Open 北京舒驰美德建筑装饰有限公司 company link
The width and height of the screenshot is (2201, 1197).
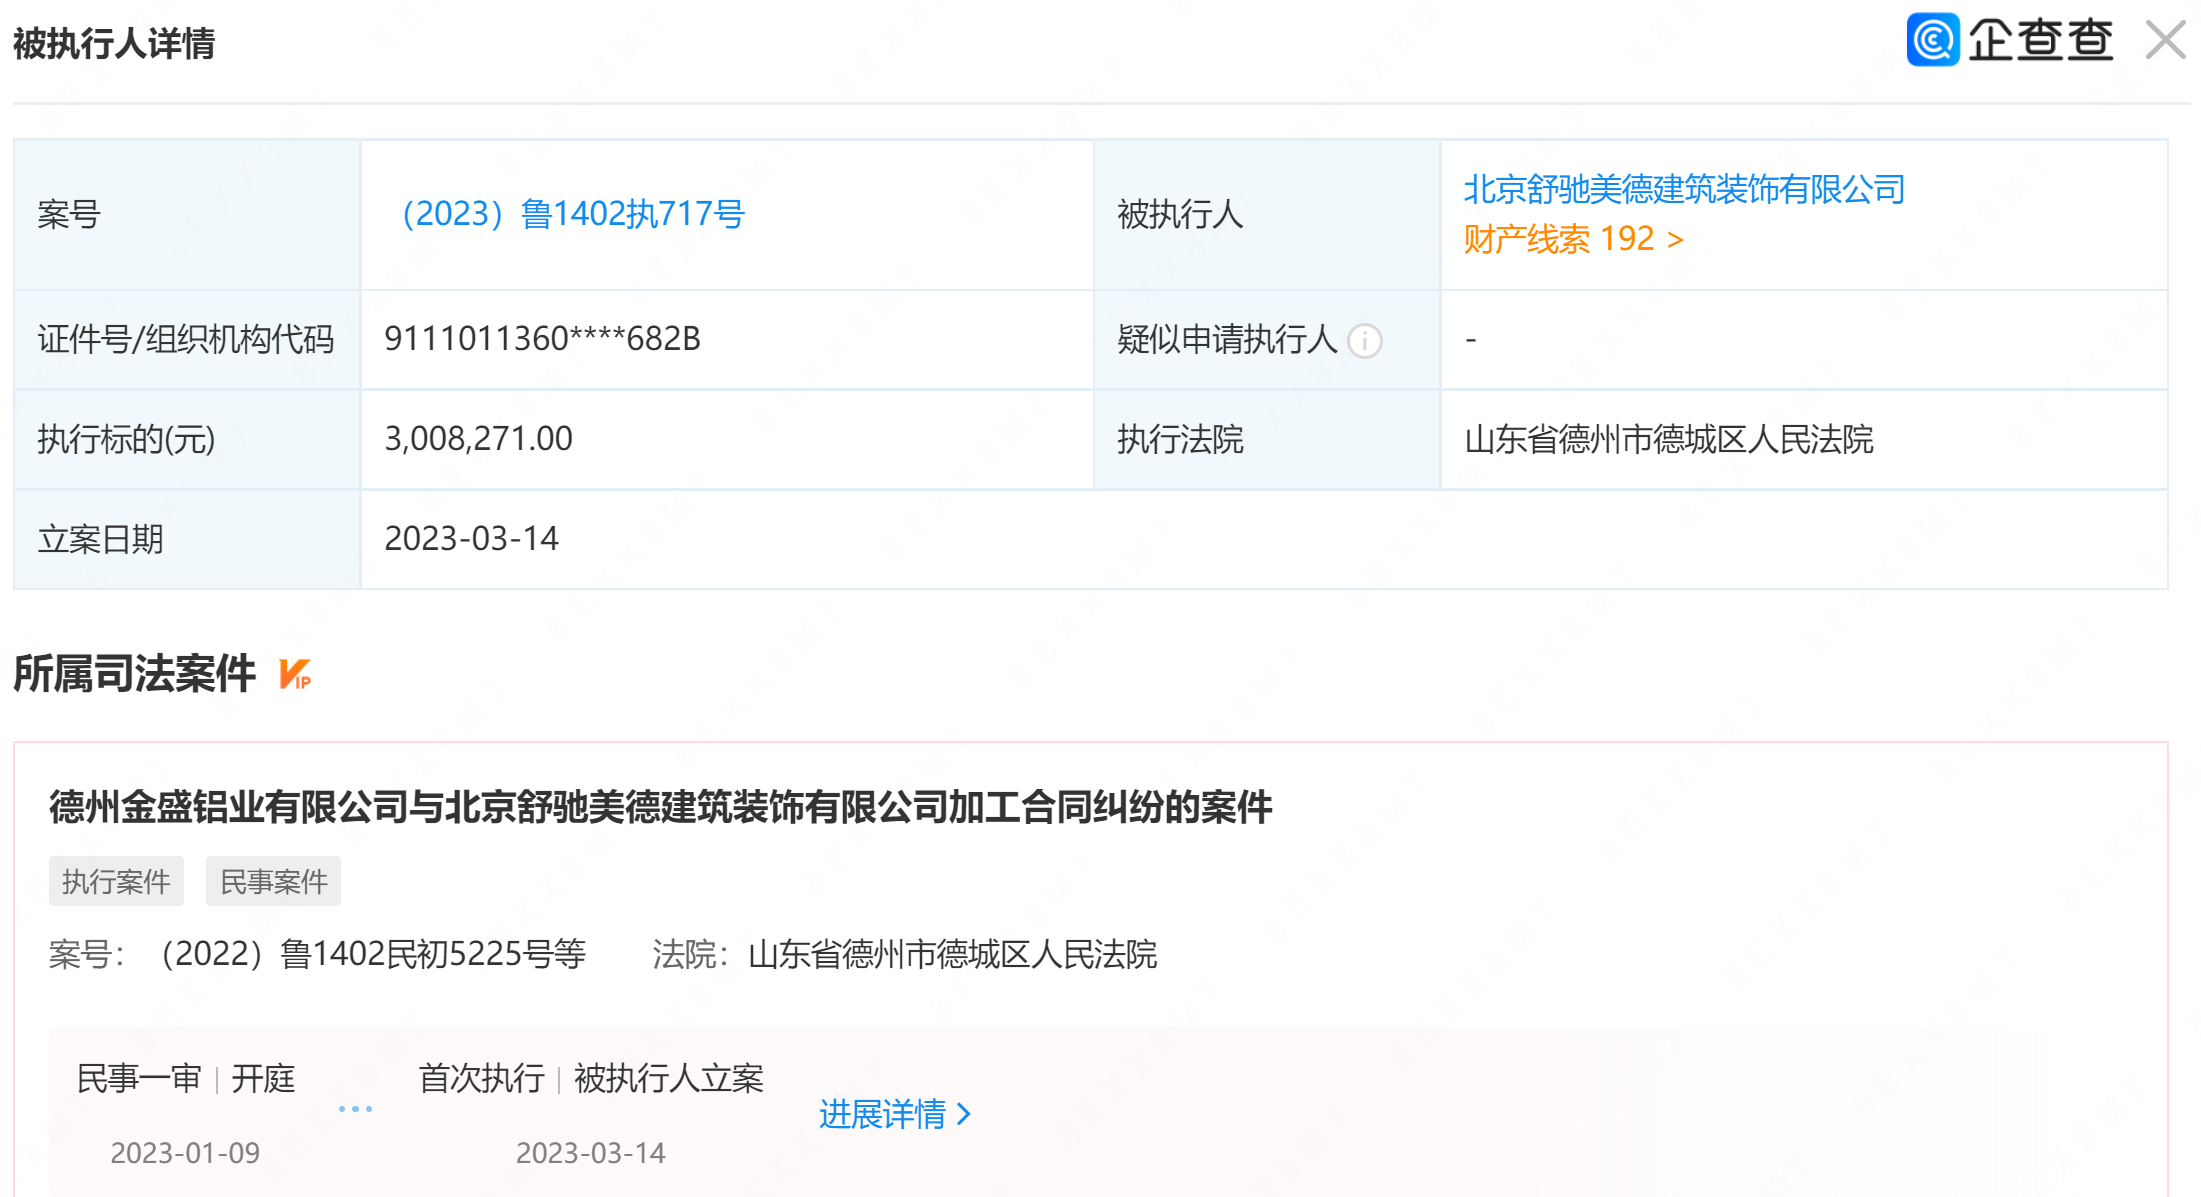1684,189
